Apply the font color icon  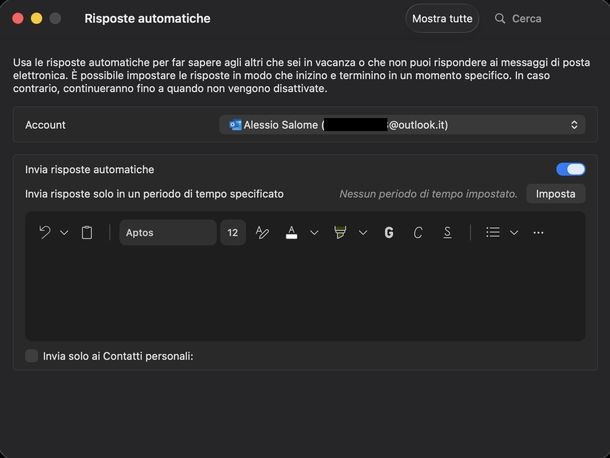(x=291, y=233)
